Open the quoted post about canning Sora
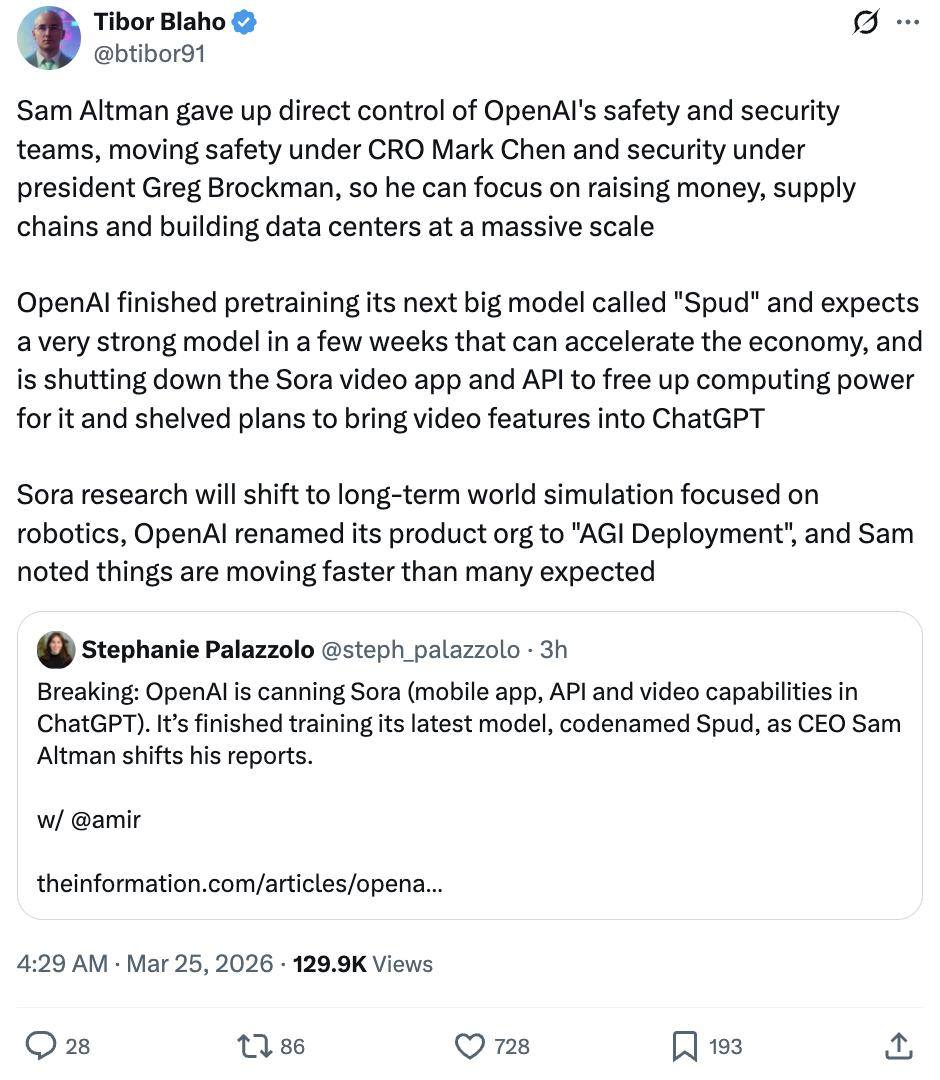This screenshot has width=940, height=1080. pos(469,740)
